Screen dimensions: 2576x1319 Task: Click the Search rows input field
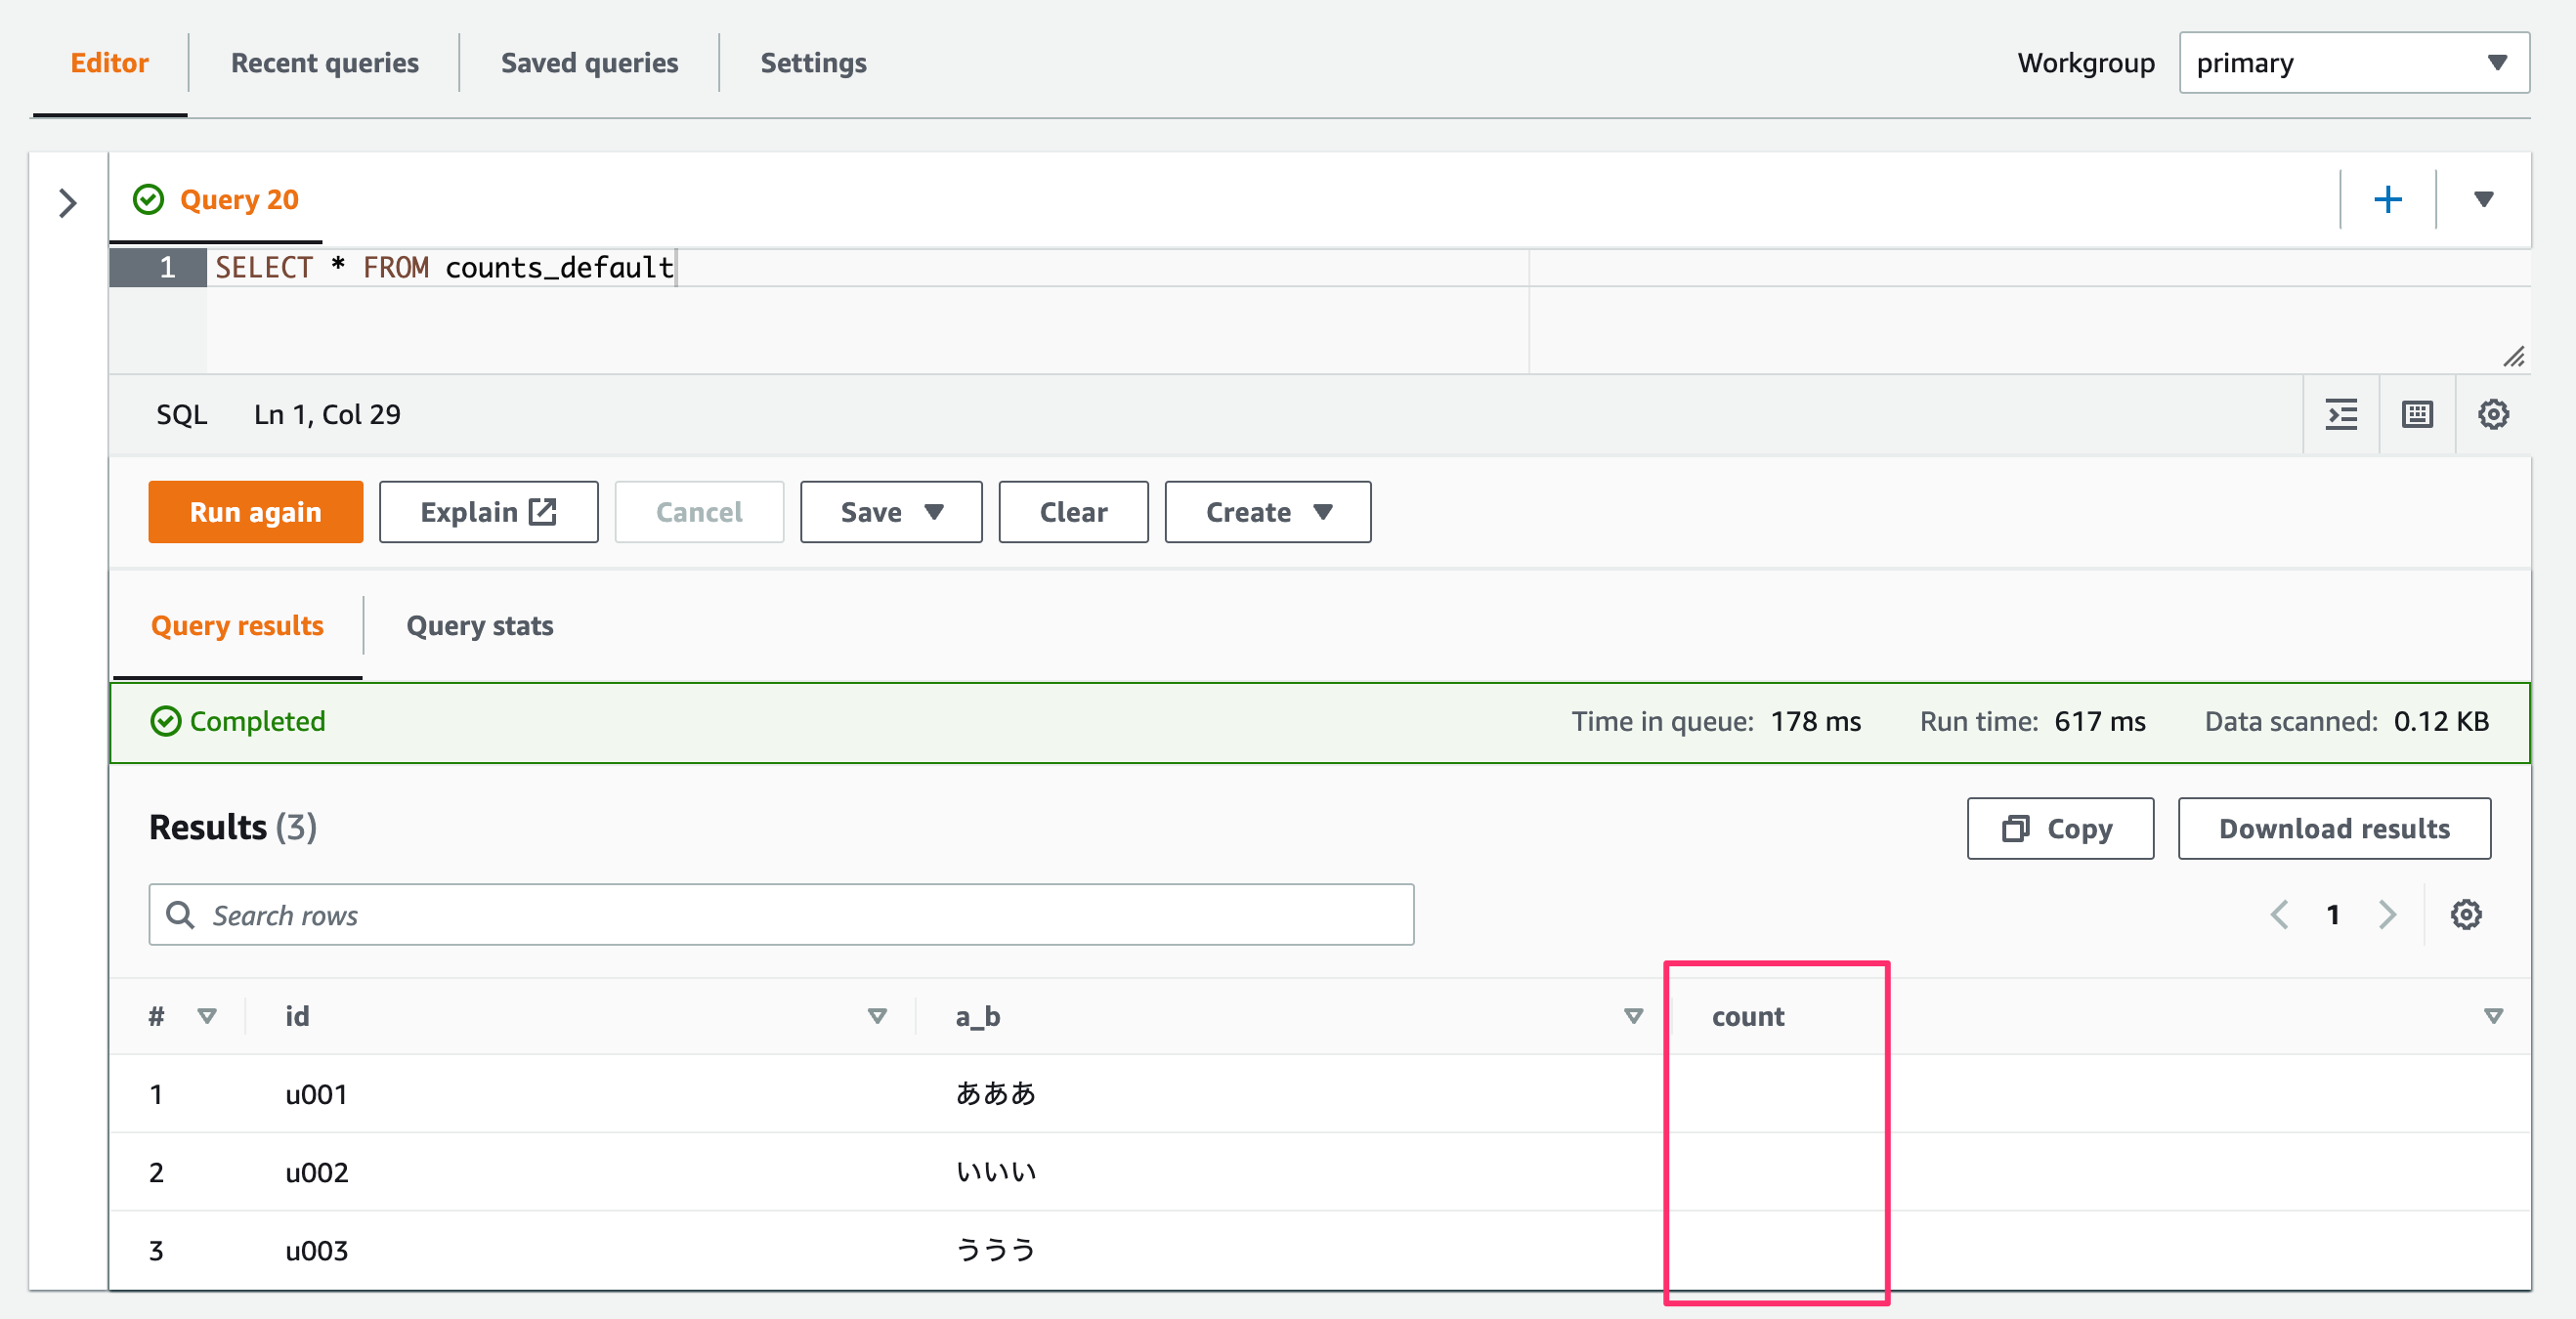coord(781,914)
